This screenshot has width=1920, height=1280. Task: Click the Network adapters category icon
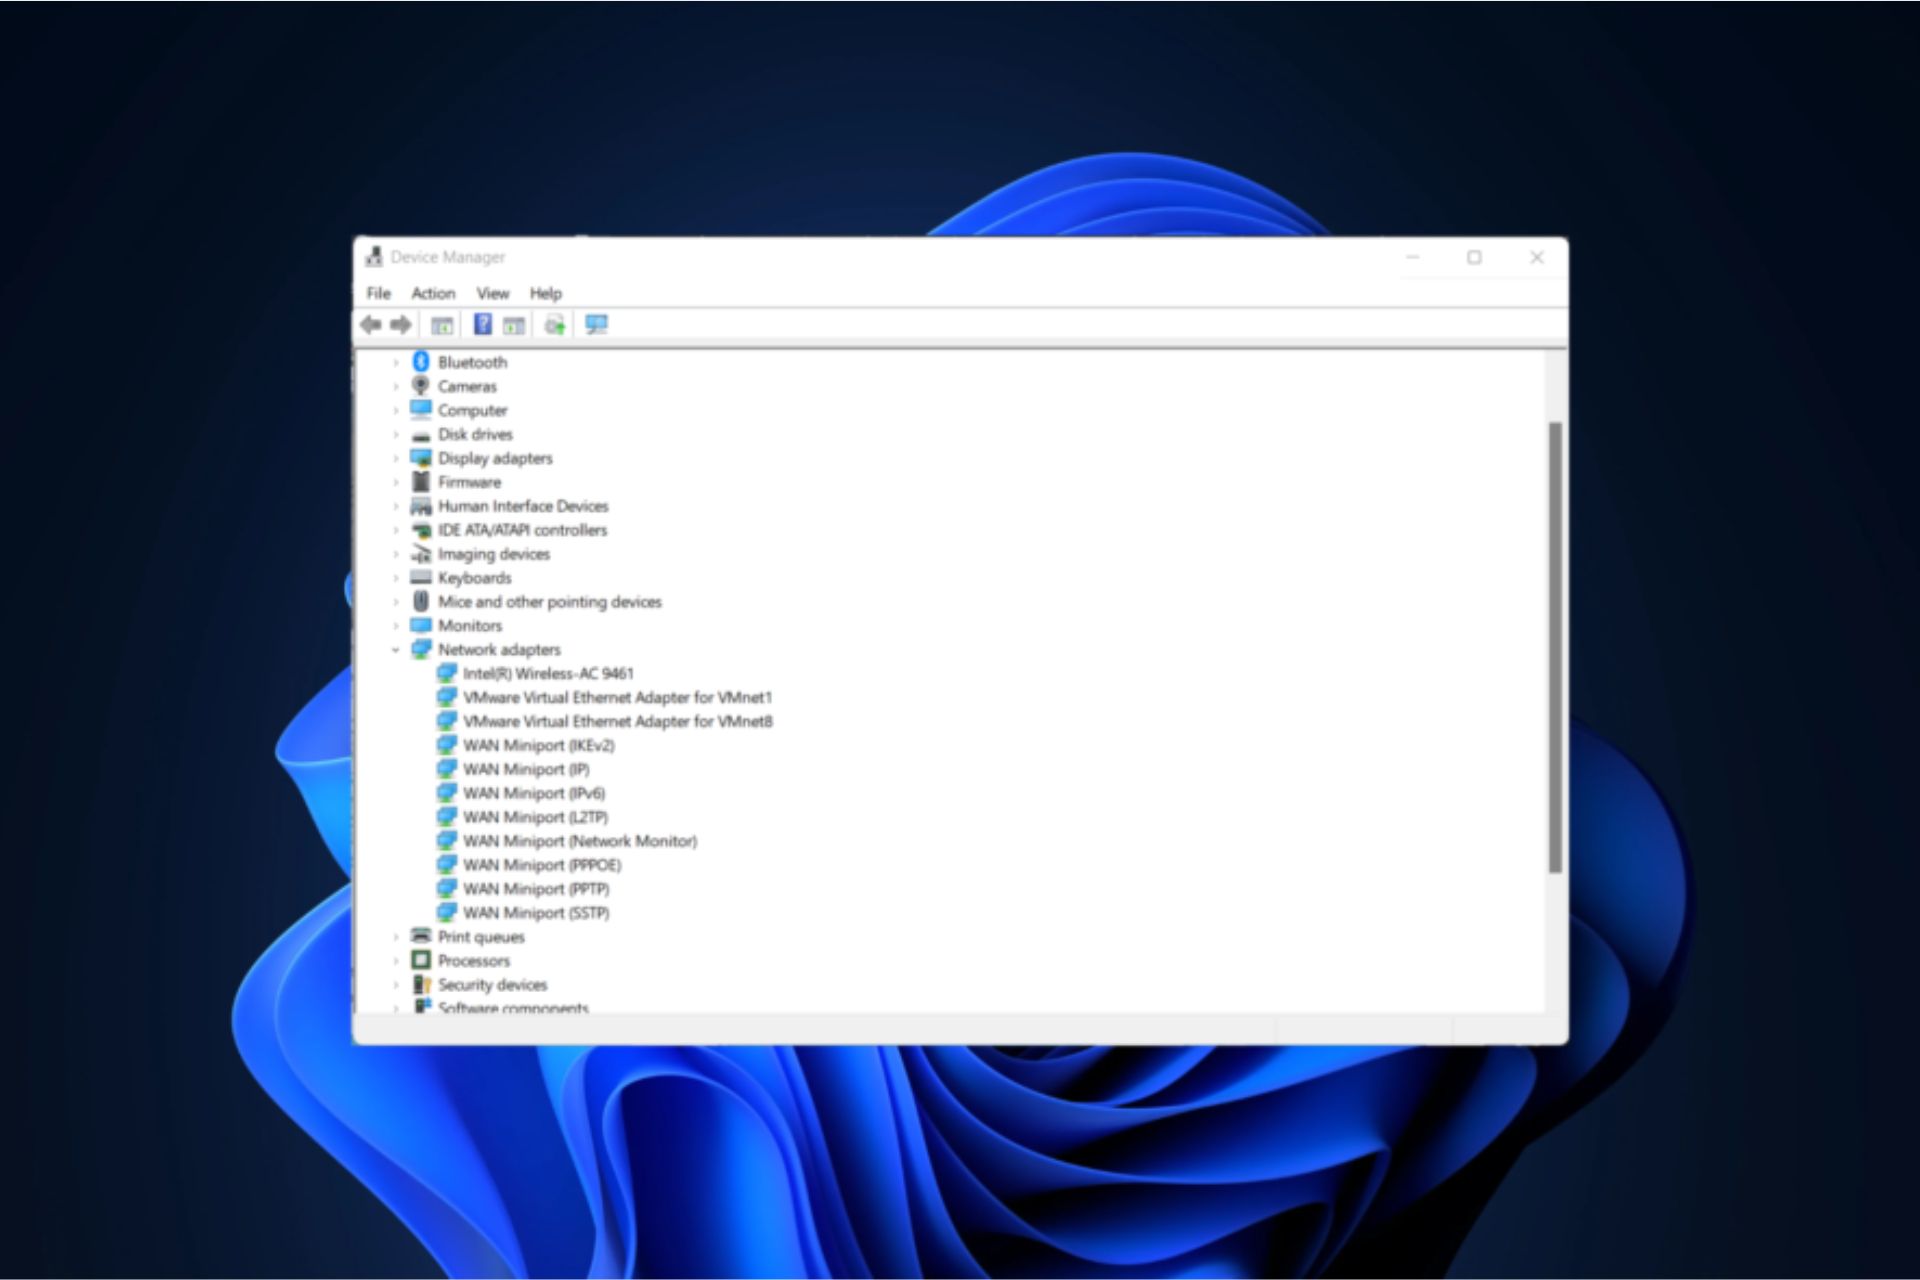(421, 650)
